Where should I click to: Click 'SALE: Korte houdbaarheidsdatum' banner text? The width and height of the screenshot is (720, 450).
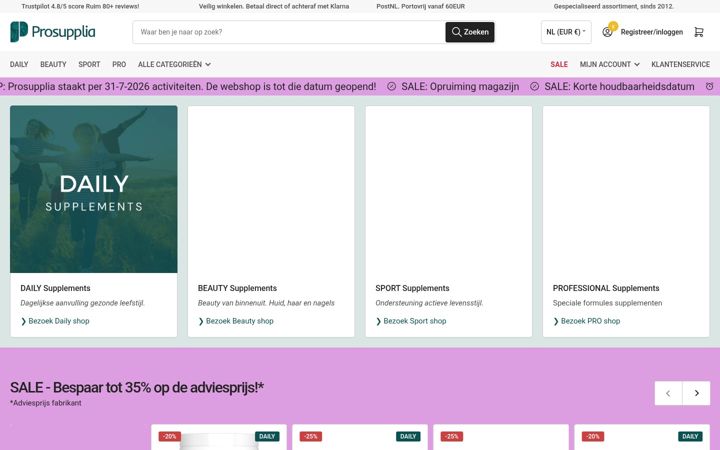pos(619,86)
